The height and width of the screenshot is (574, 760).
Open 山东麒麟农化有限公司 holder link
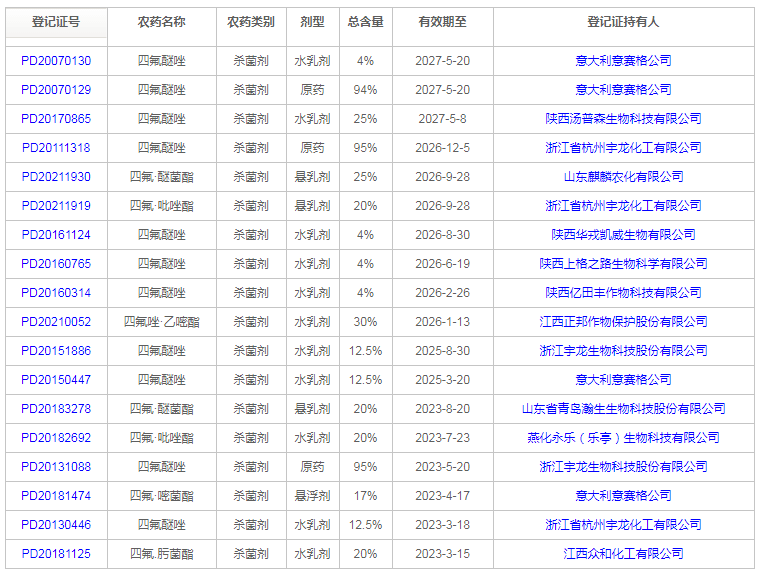pyautogui.click(x=623, y=177)
